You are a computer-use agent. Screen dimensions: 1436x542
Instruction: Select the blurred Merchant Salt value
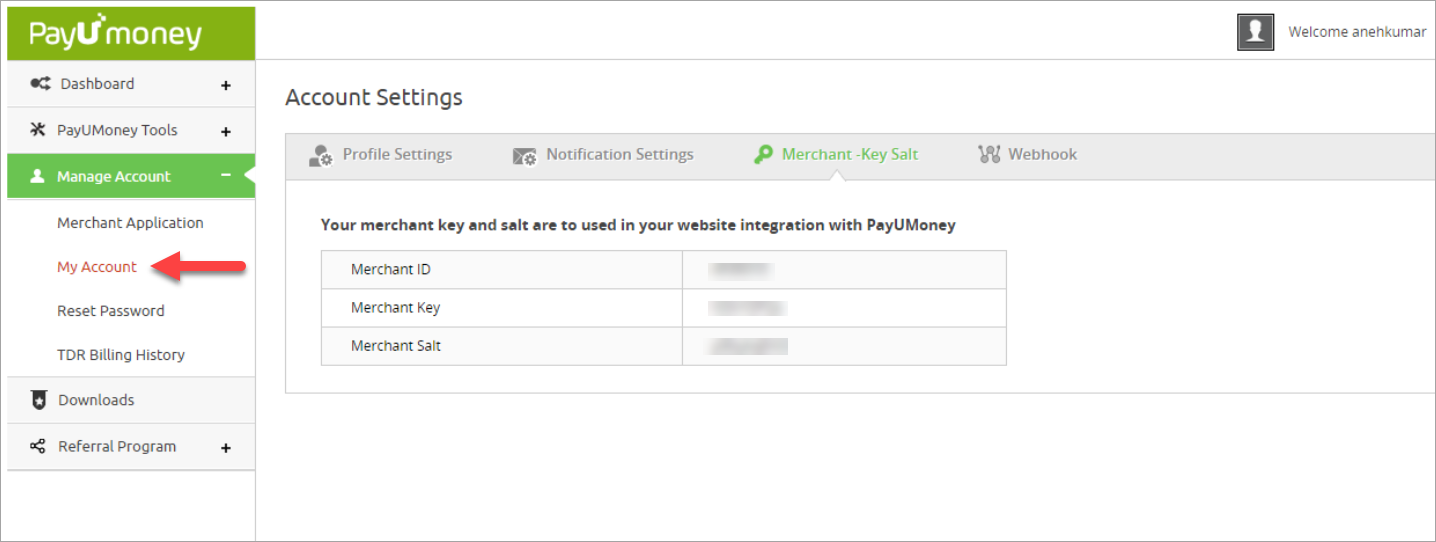click(748, 346)
